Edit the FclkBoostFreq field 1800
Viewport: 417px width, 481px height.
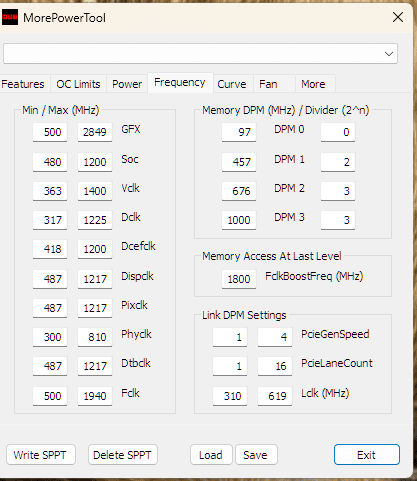(239, 279)
